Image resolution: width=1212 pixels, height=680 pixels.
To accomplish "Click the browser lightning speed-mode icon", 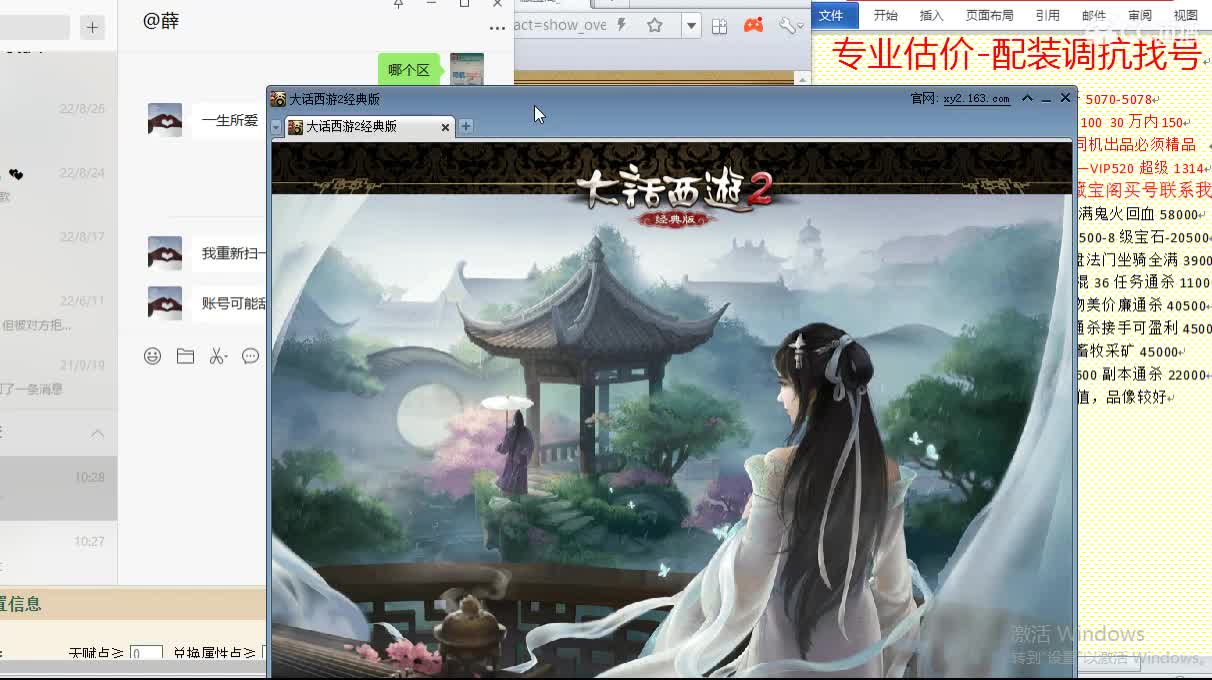I will coord(621,25).
